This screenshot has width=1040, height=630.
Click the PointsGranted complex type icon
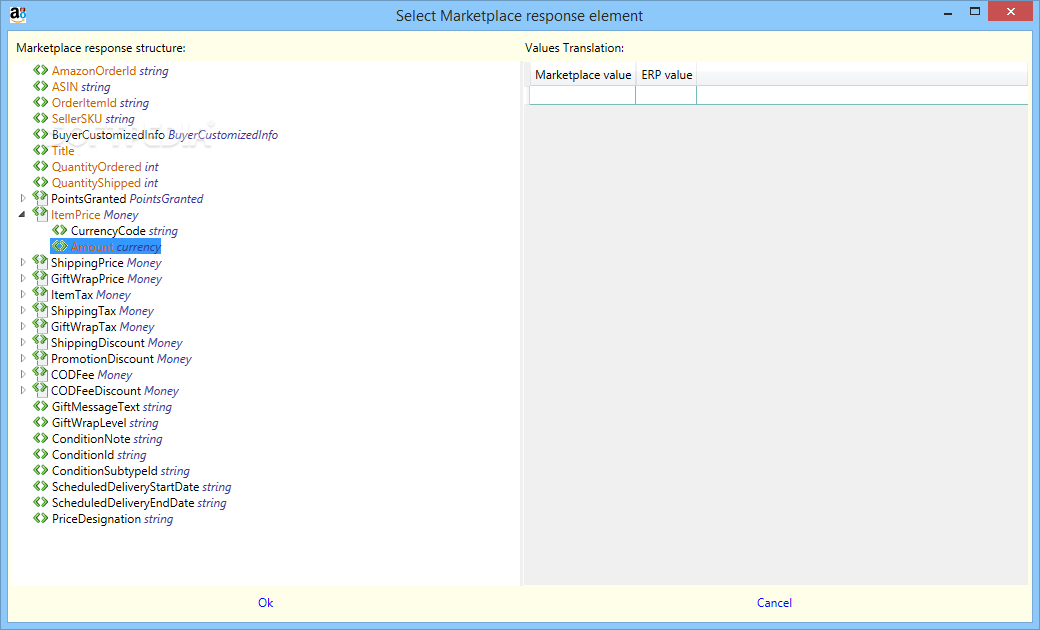click(x=40, y=198)
